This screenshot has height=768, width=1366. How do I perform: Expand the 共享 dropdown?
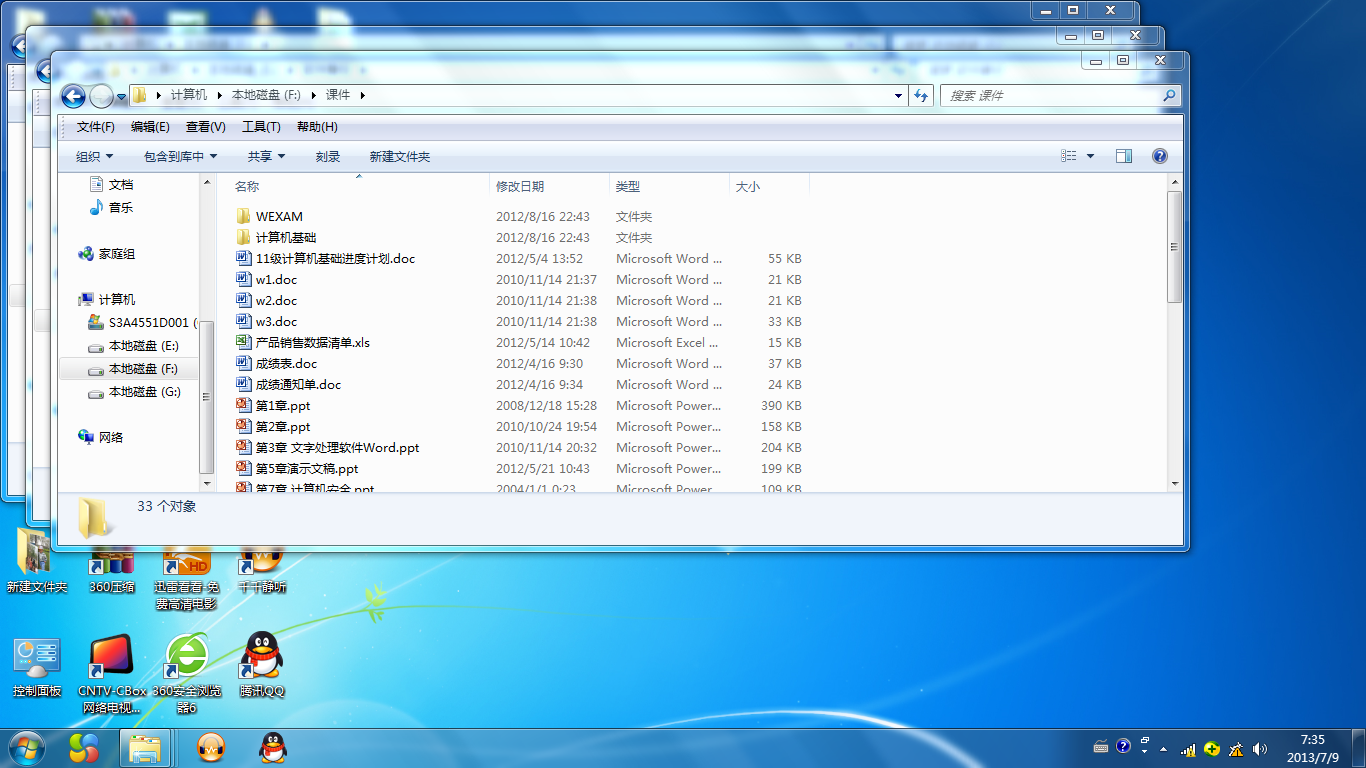click(267, 156)
